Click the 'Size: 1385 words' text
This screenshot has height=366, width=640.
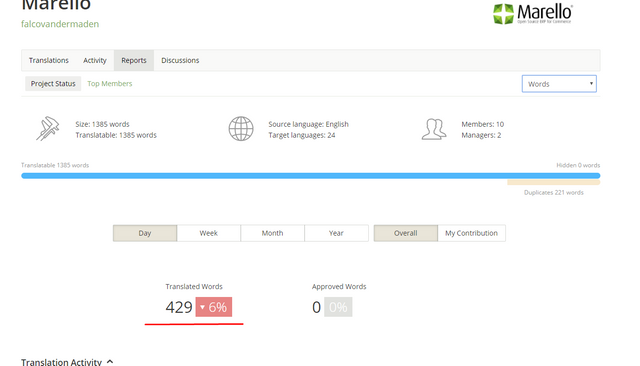click(102, 124)
